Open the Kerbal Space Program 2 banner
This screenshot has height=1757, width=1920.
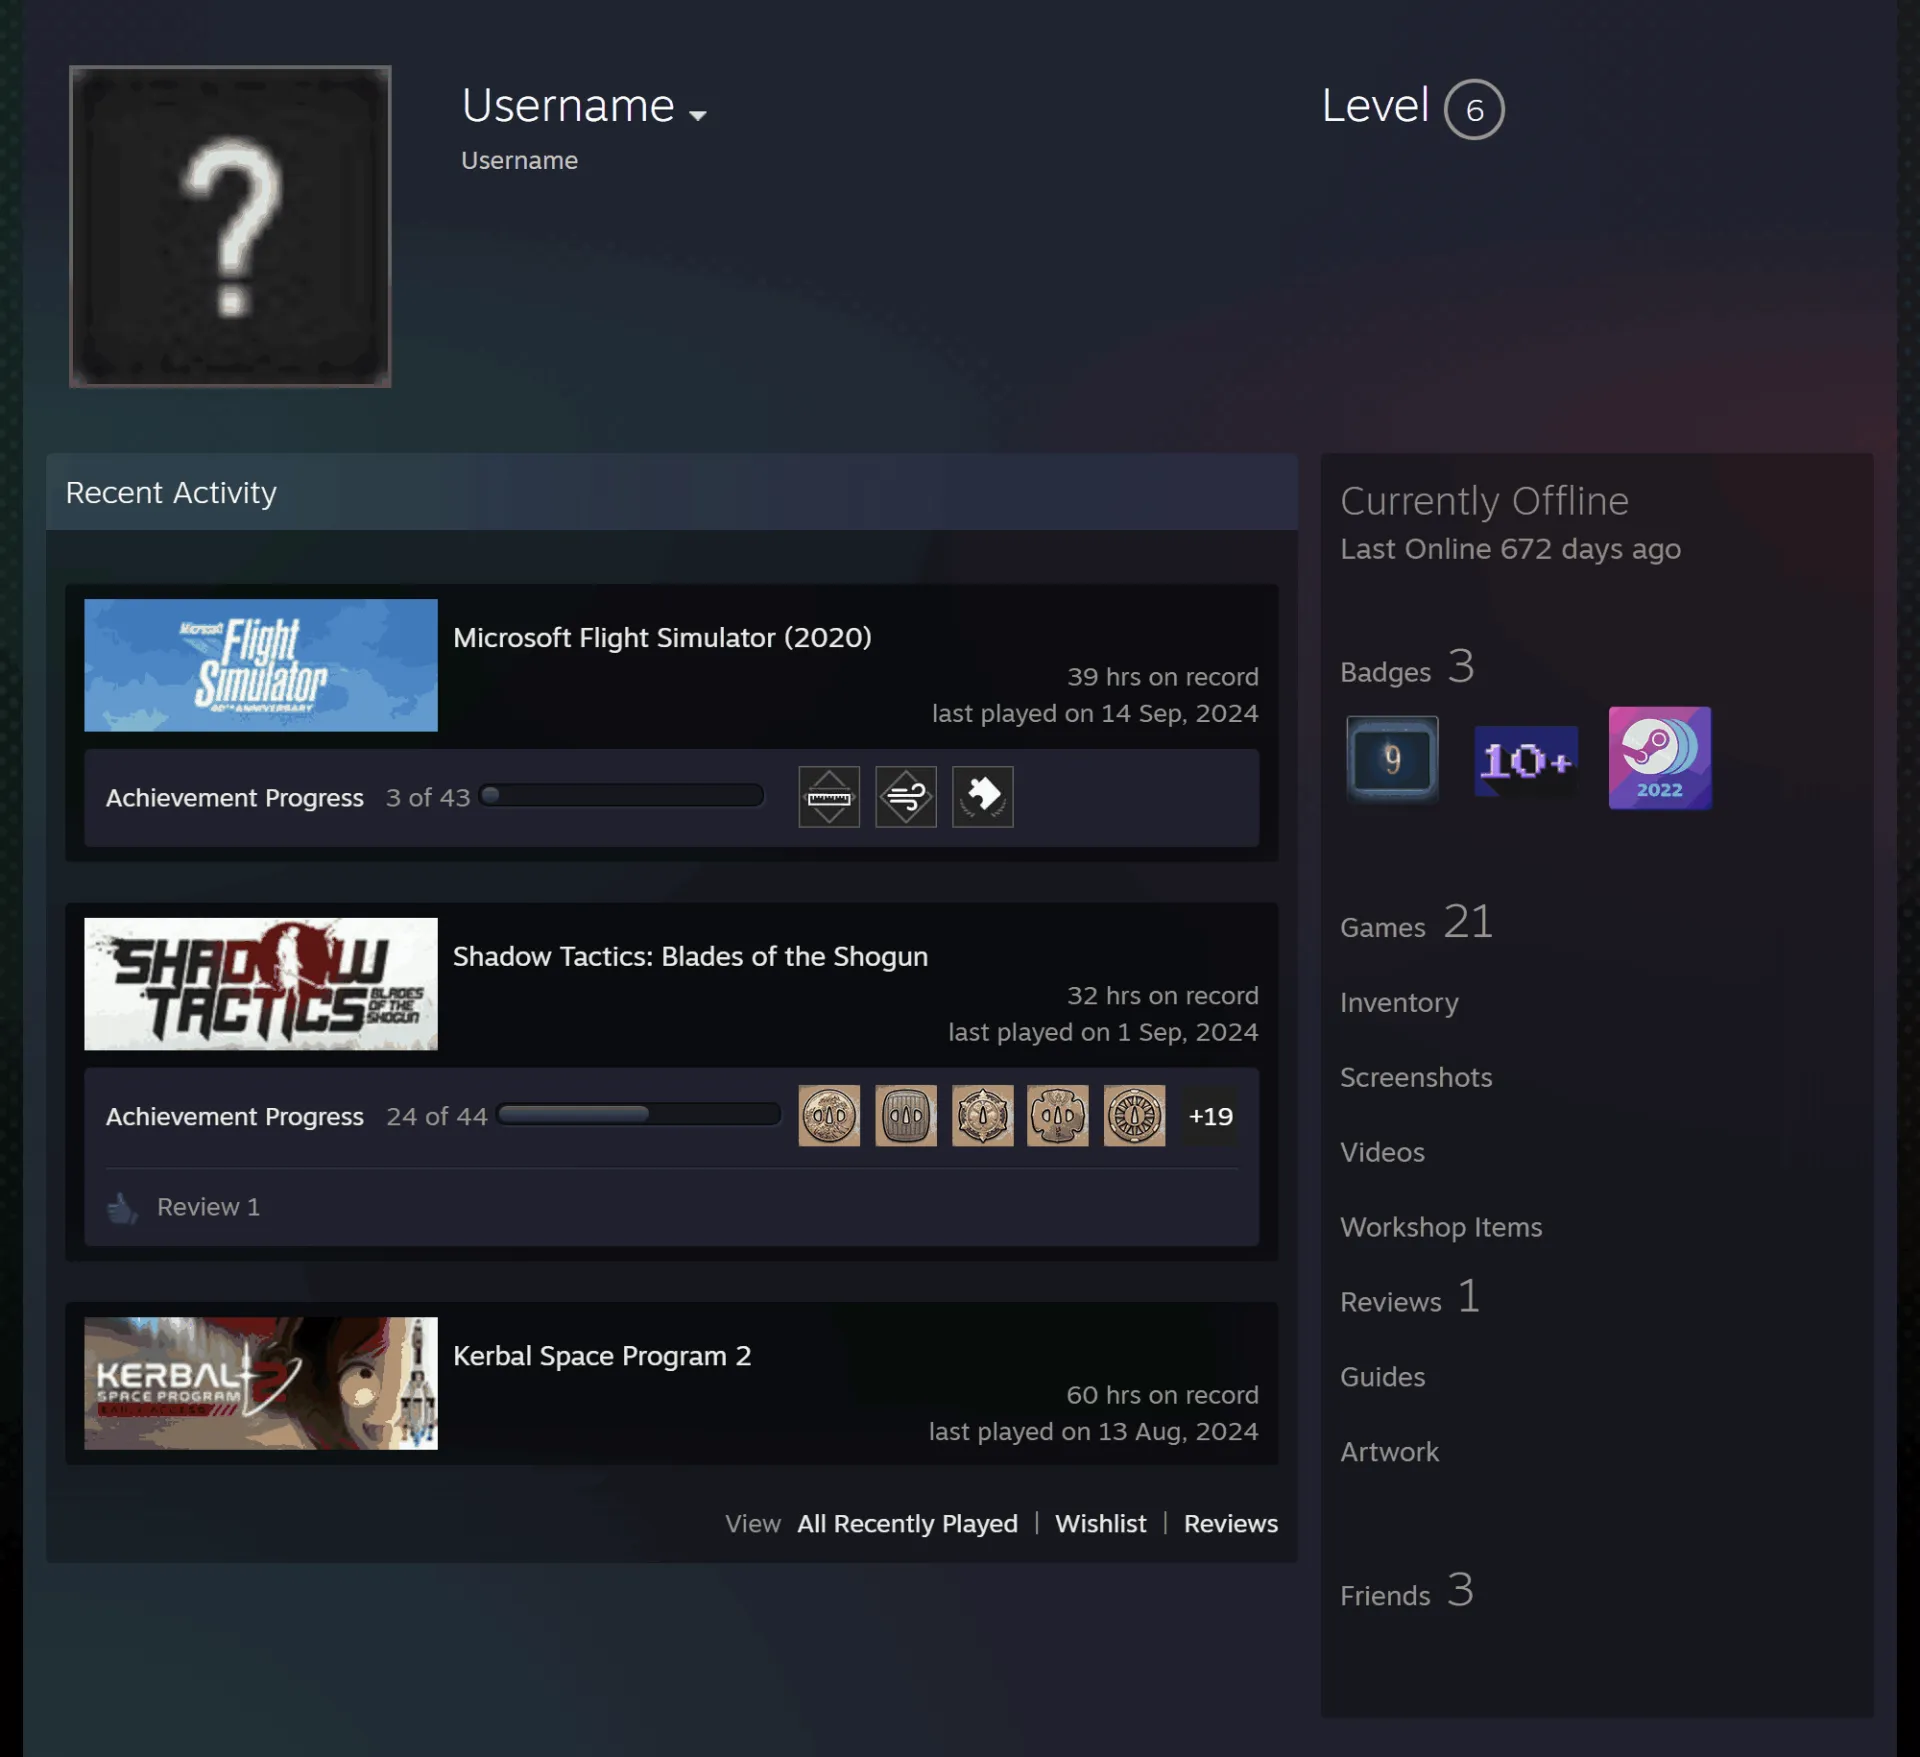[x=261, y=1383]
